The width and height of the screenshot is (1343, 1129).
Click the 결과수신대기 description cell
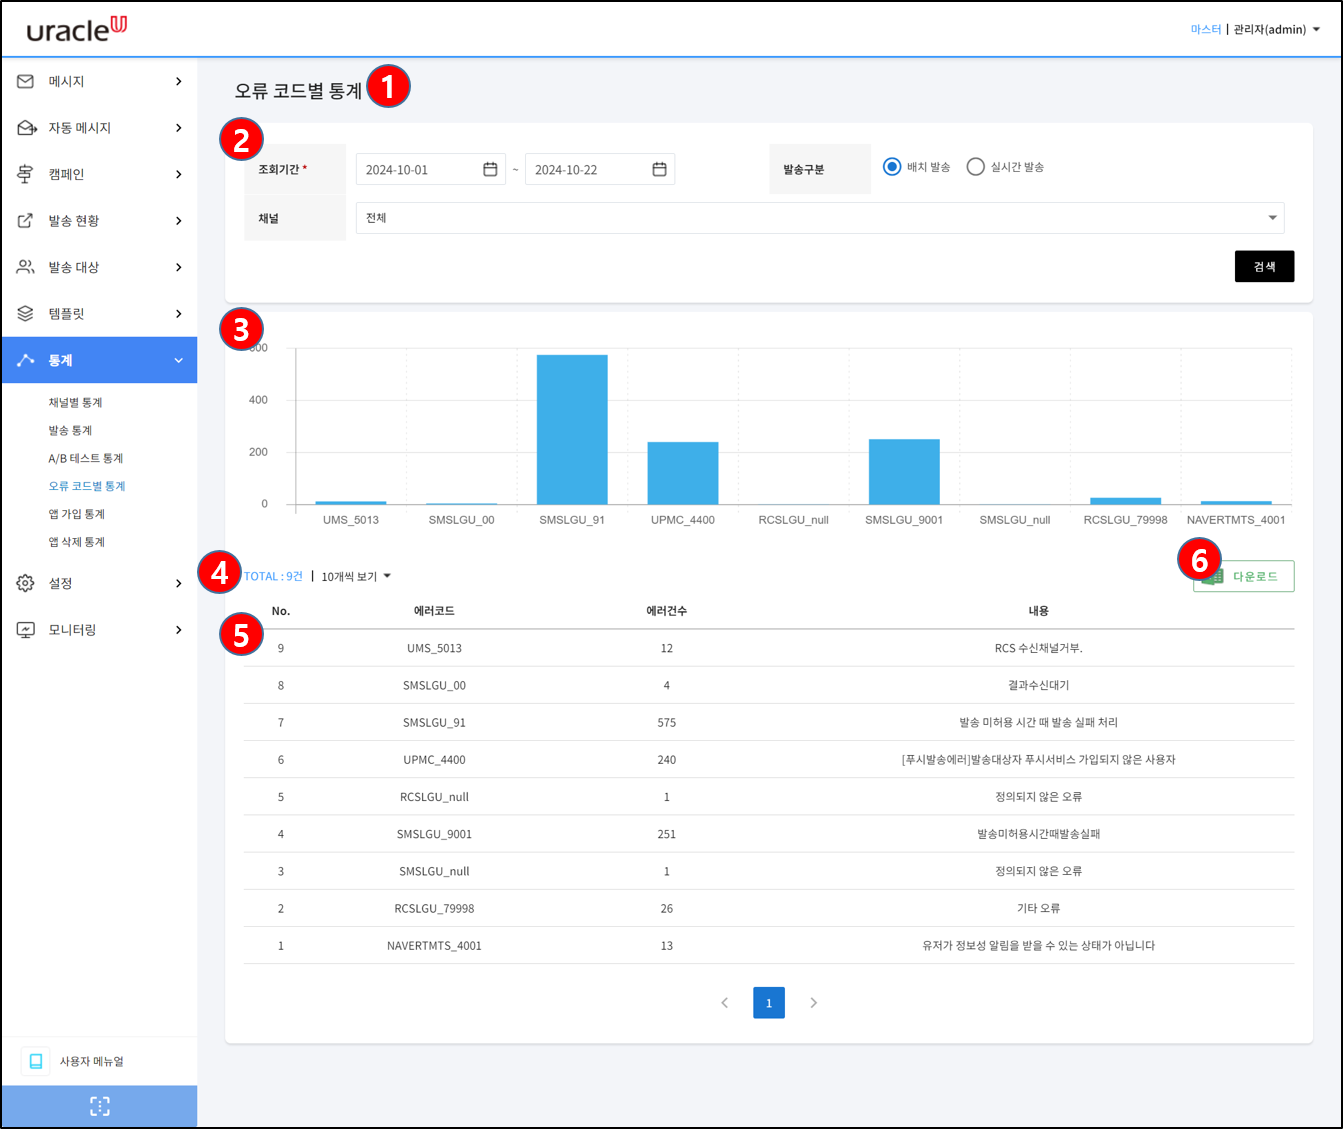[x=1039, y=686]
